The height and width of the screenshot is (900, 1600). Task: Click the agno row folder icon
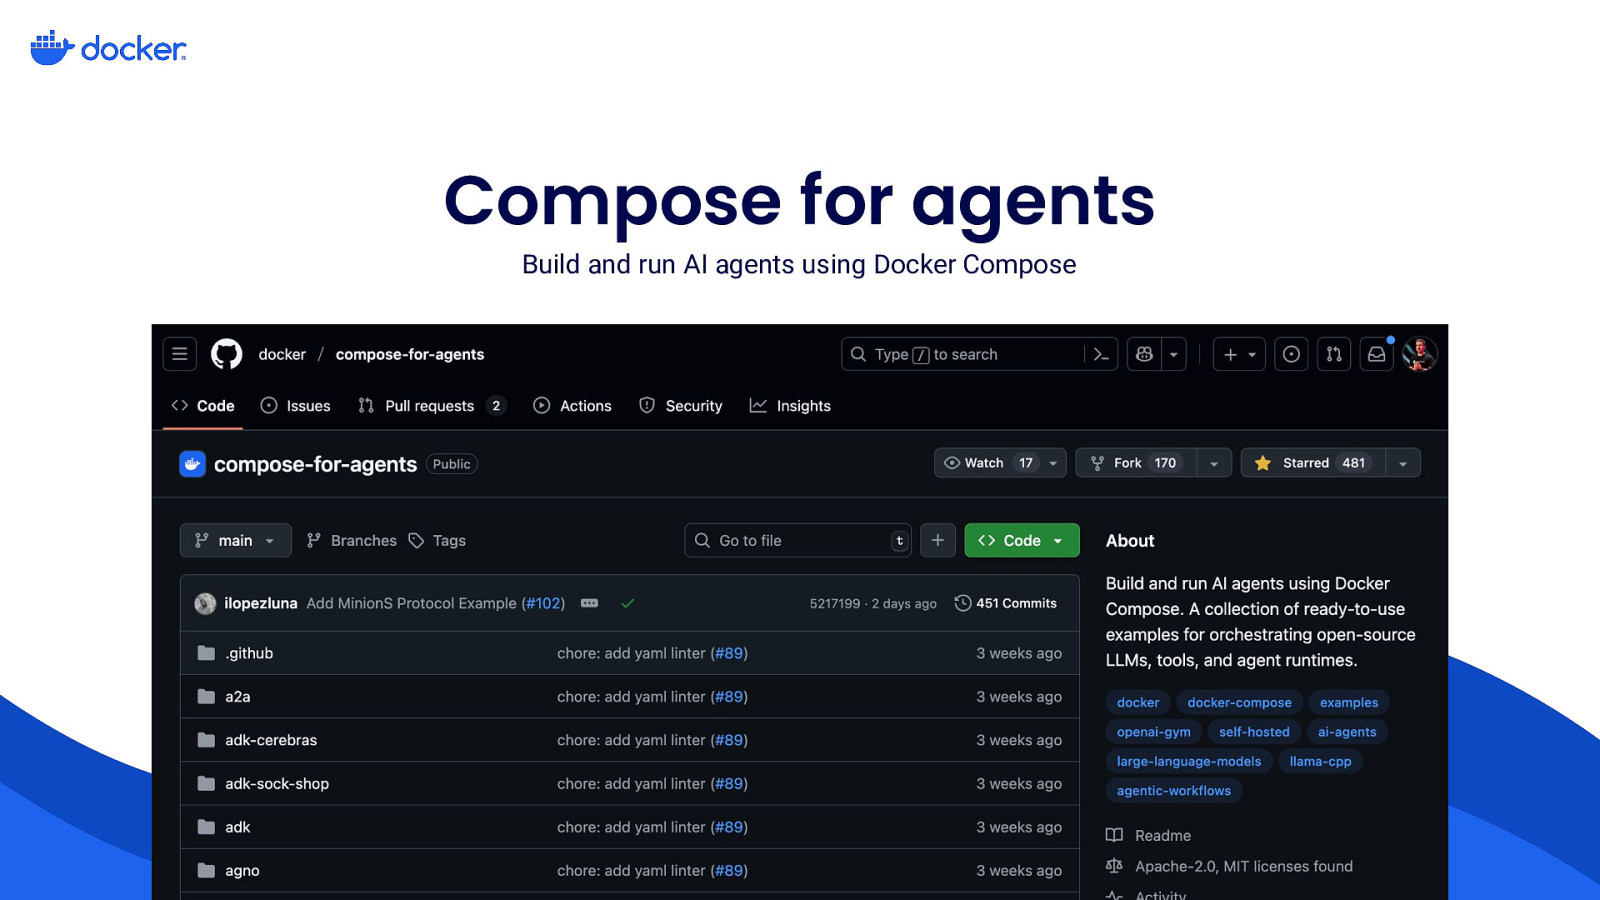point(206,870)
